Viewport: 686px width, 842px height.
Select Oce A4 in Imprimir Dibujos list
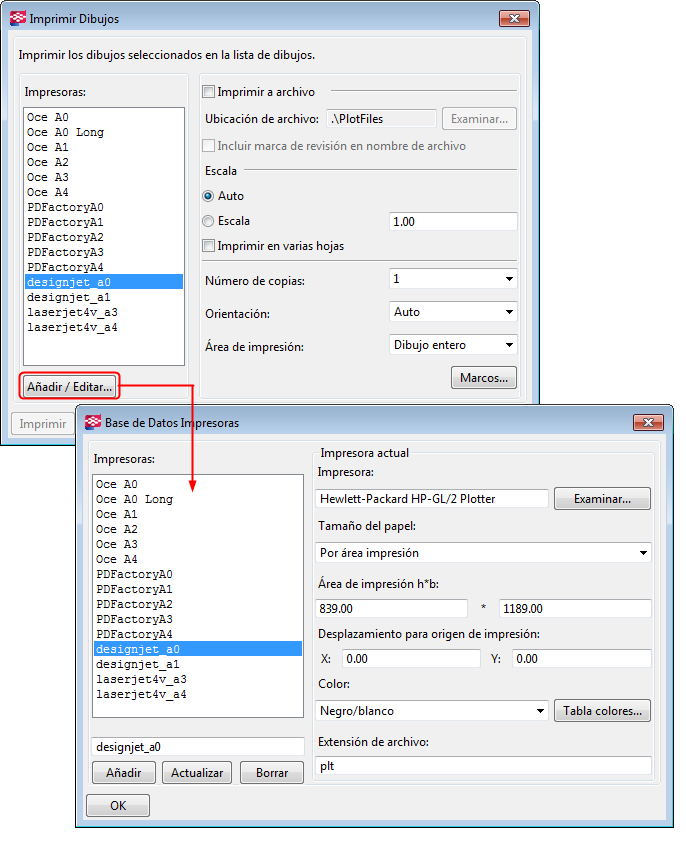(104, 192)
